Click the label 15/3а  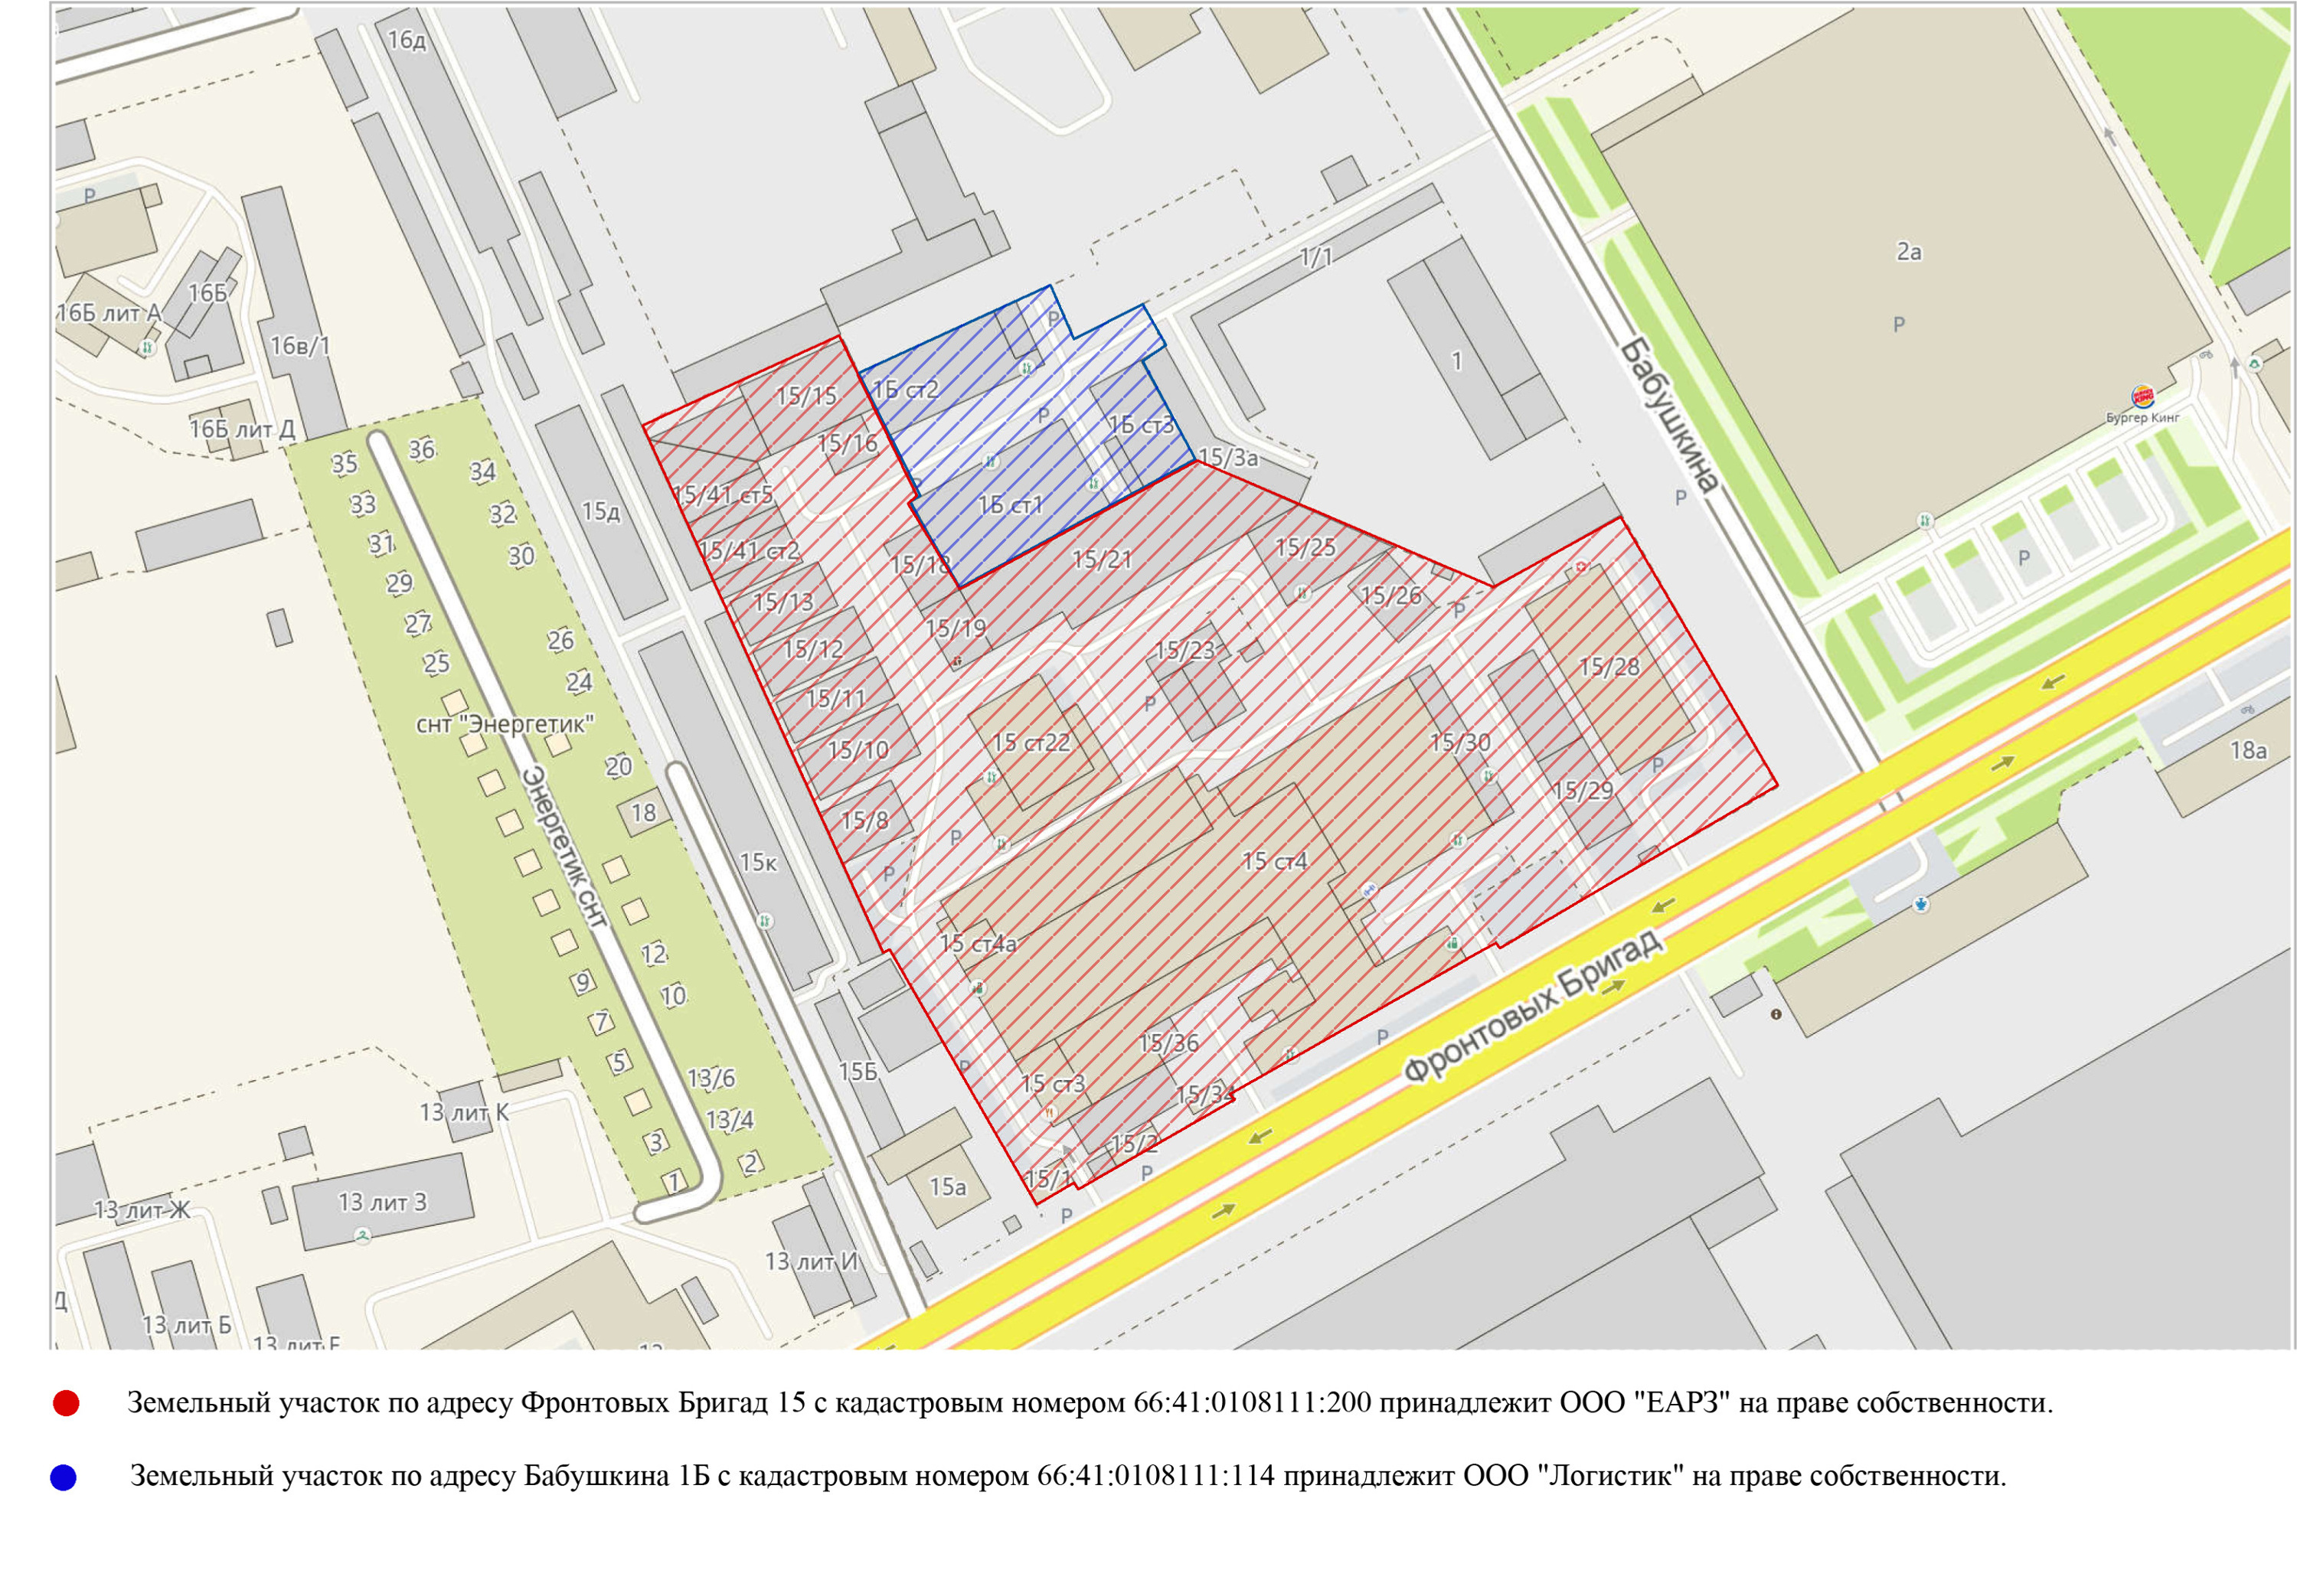click(1227, 458)
